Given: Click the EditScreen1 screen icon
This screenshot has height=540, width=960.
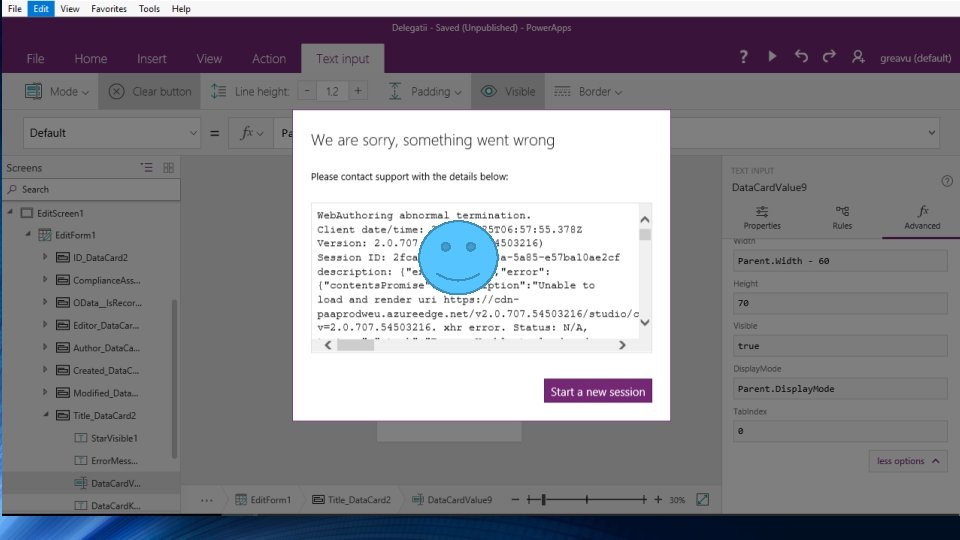Looking at the screenshot, I should [26, 213].
